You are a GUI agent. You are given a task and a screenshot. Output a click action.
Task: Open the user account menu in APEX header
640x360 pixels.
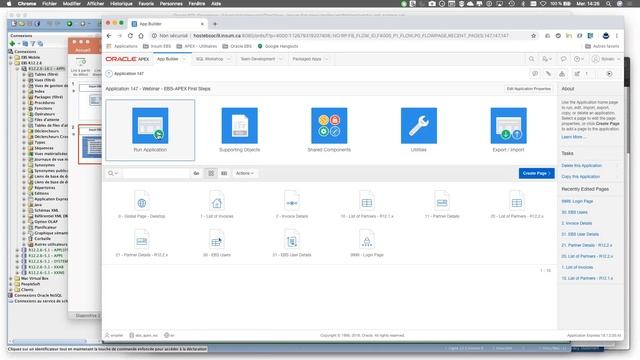pyautogui.click(x=606, y=59)
